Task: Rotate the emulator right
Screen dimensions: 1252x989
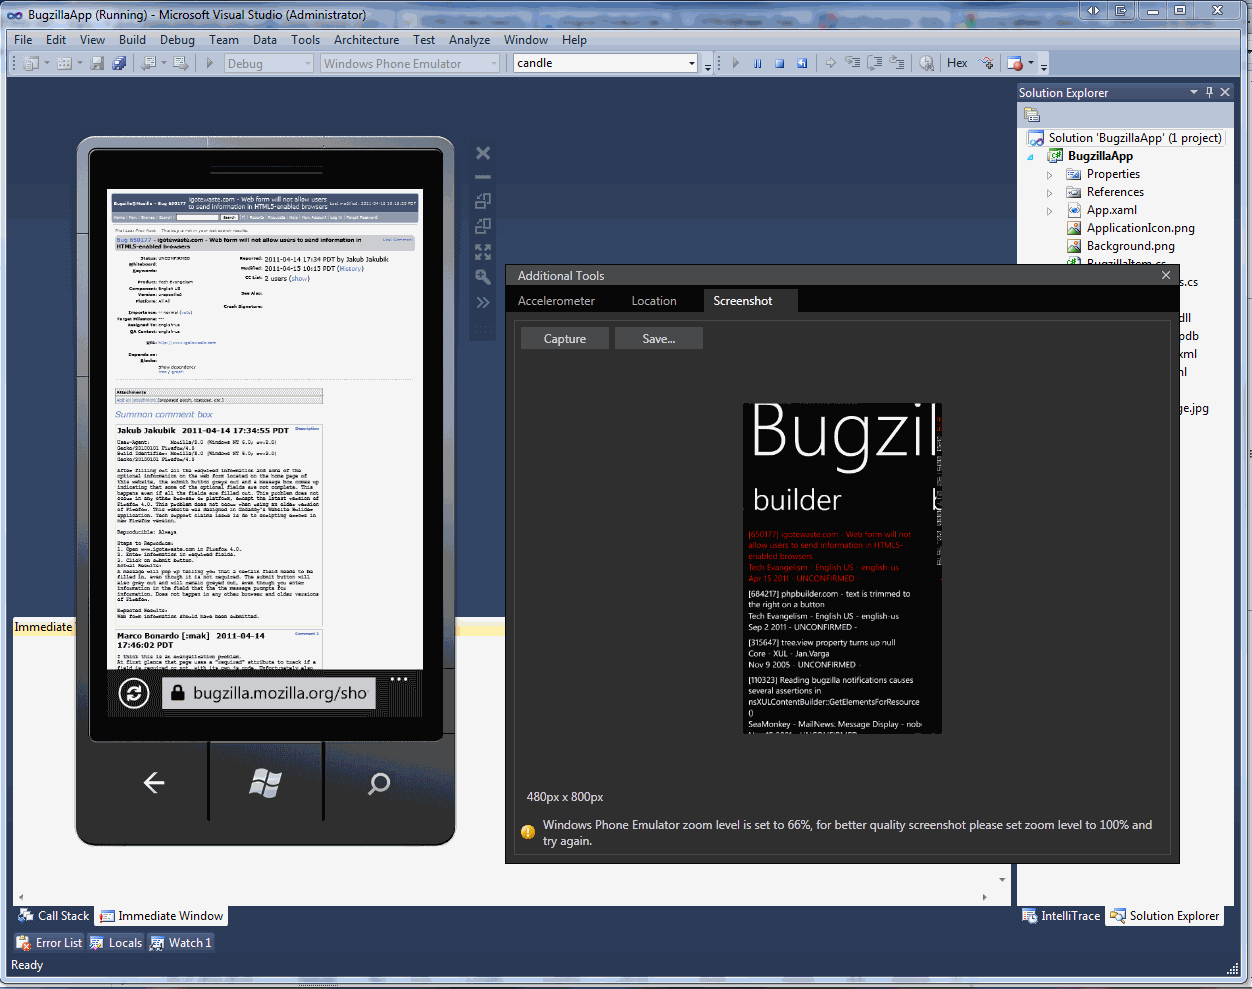Action: 483,226
